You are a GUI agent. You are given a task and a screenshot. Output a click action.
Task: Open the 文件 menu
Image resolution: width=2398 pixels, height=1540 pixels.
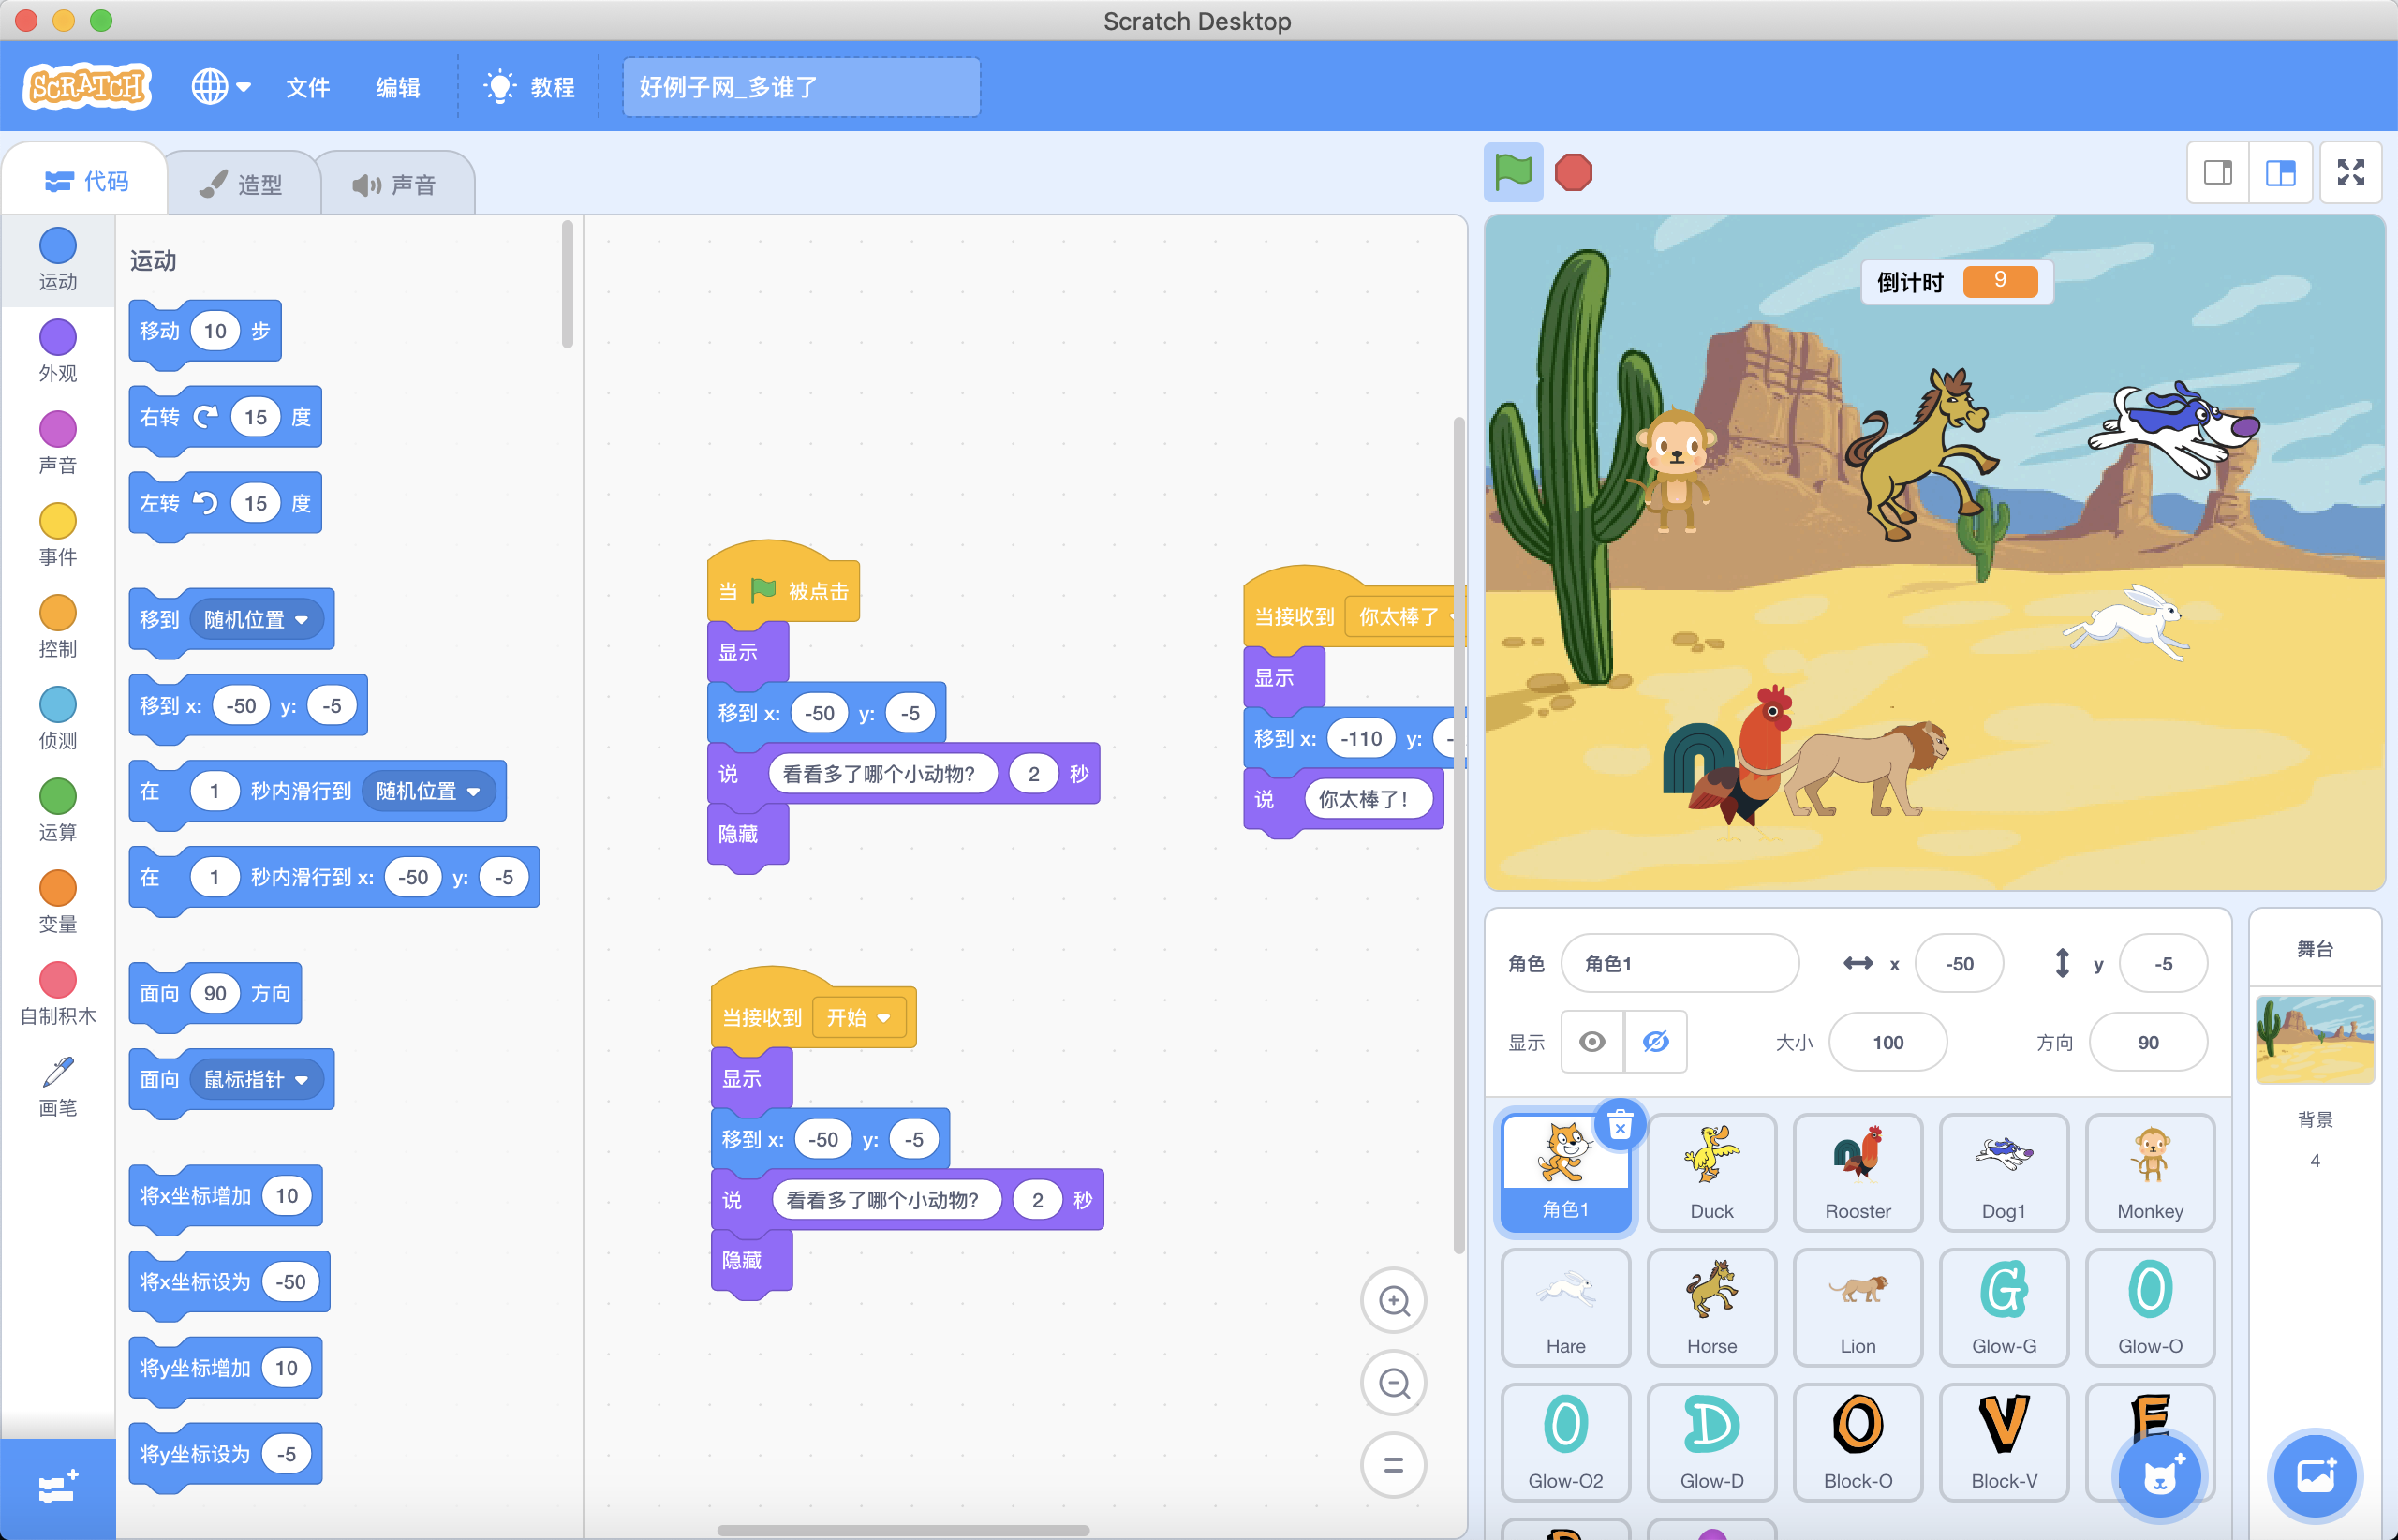pyautogui.click(x=307, y=87)
